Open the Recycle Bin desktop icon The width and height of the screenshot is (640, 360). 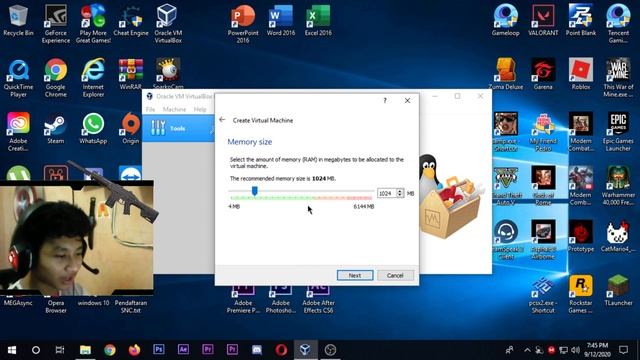(x=18, y=20)
